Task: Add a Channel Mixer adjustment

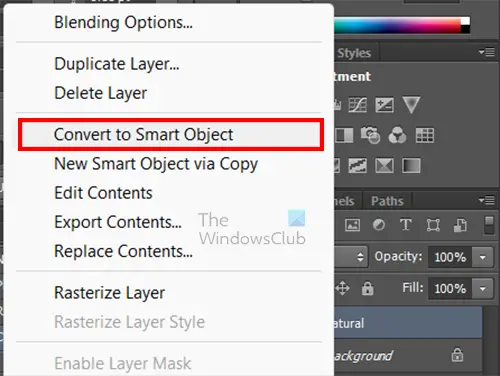Action: (x=397, y=135)
